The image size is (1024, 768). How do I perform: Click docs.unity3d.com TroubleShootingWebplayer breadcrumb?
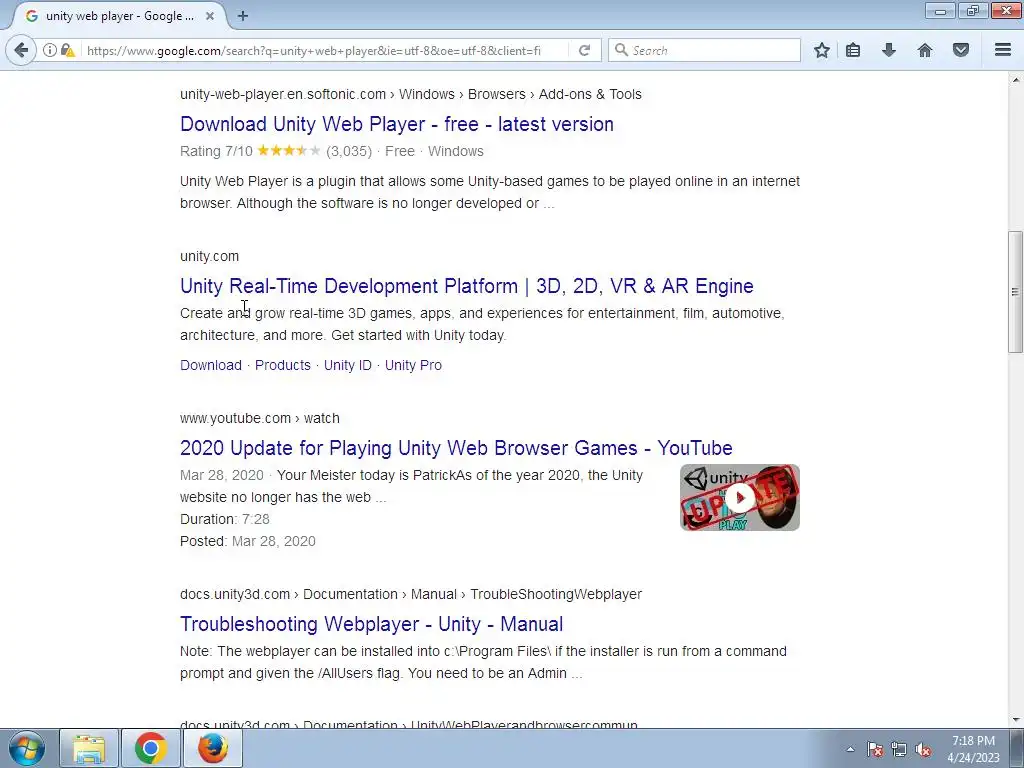(x=411, y=594)
